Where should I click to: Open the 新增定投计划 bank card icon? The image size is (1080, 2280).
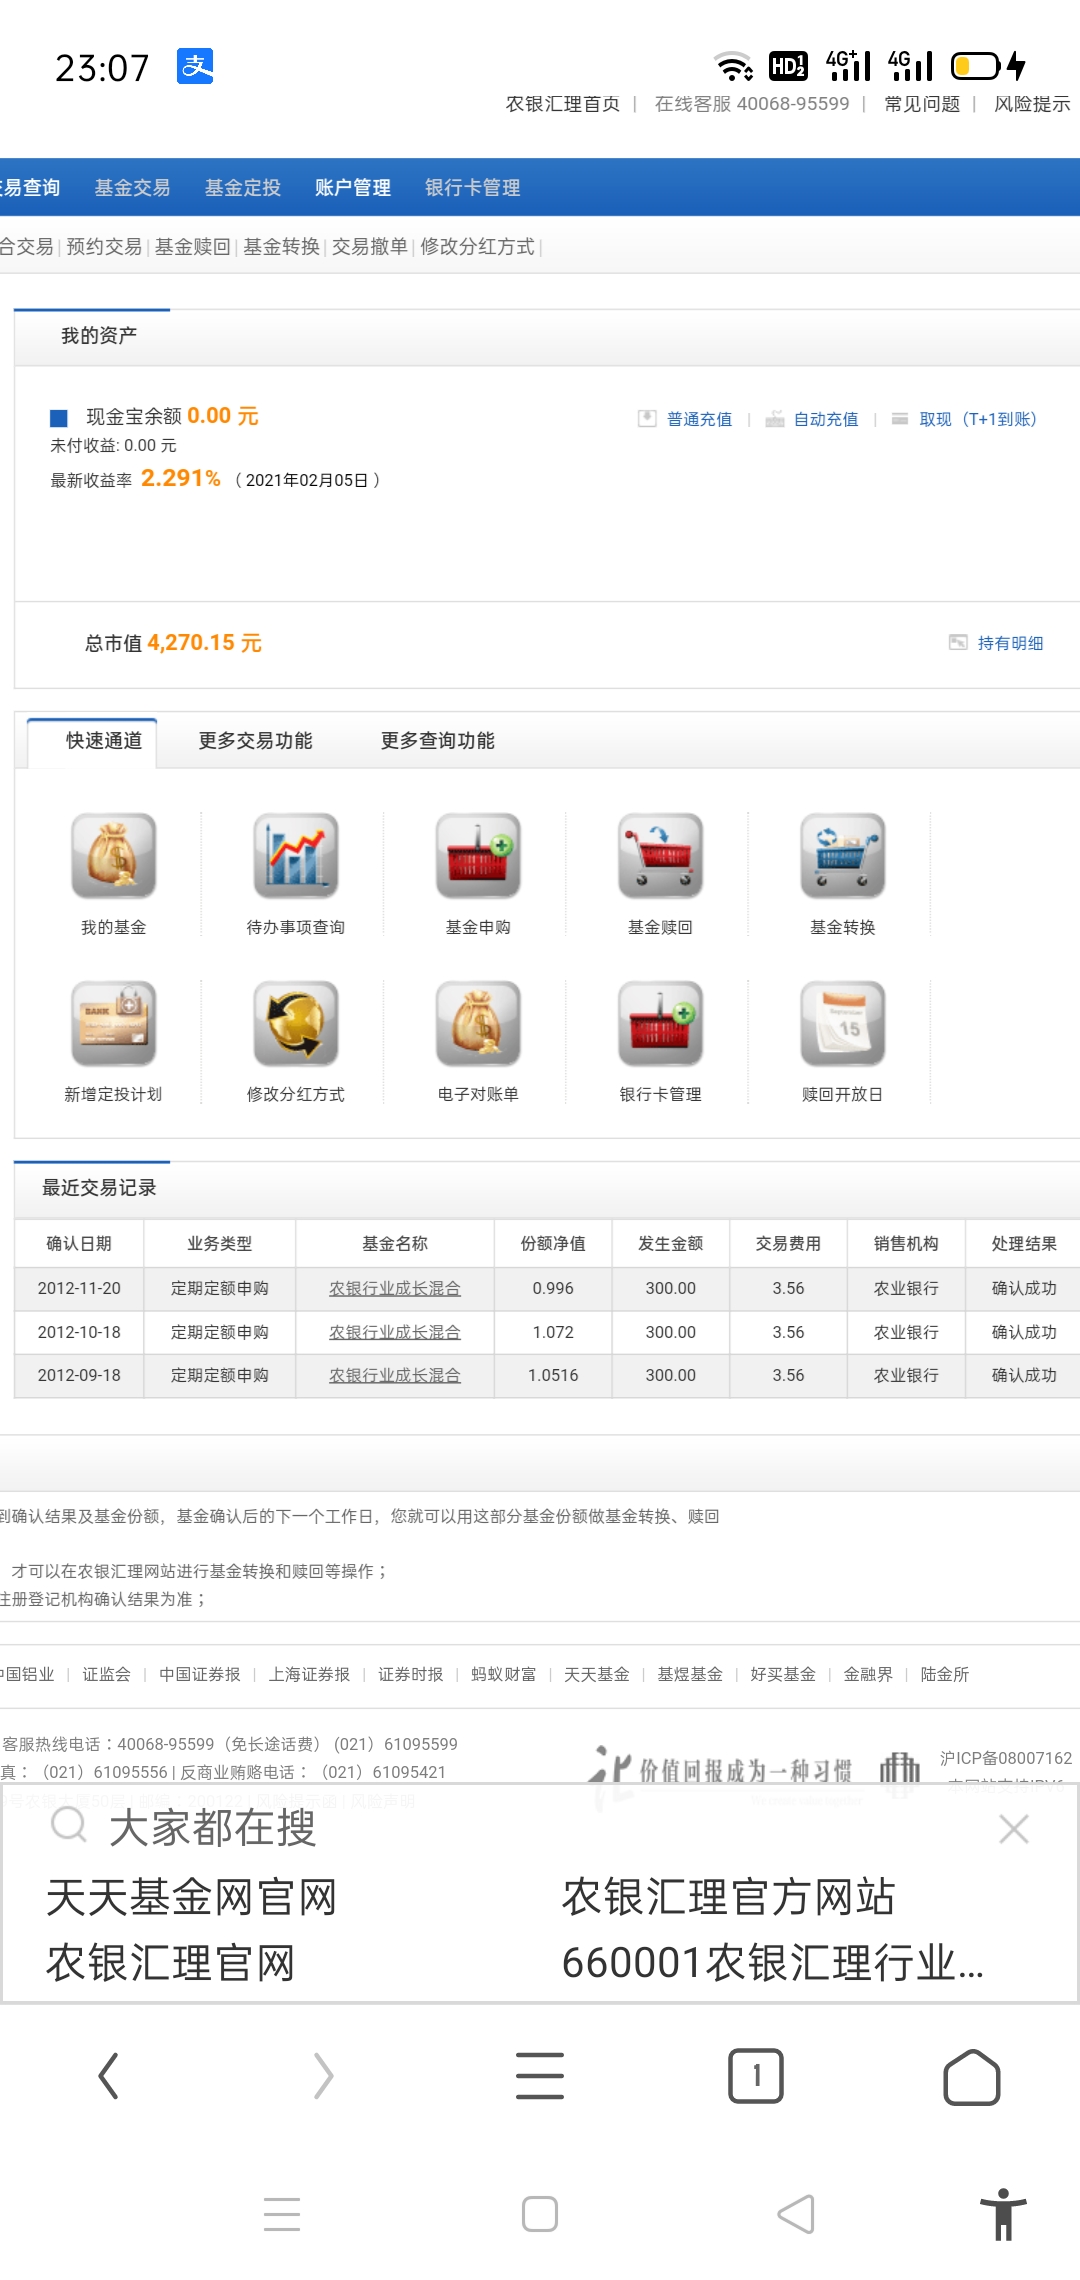[x=113, y=1023]
